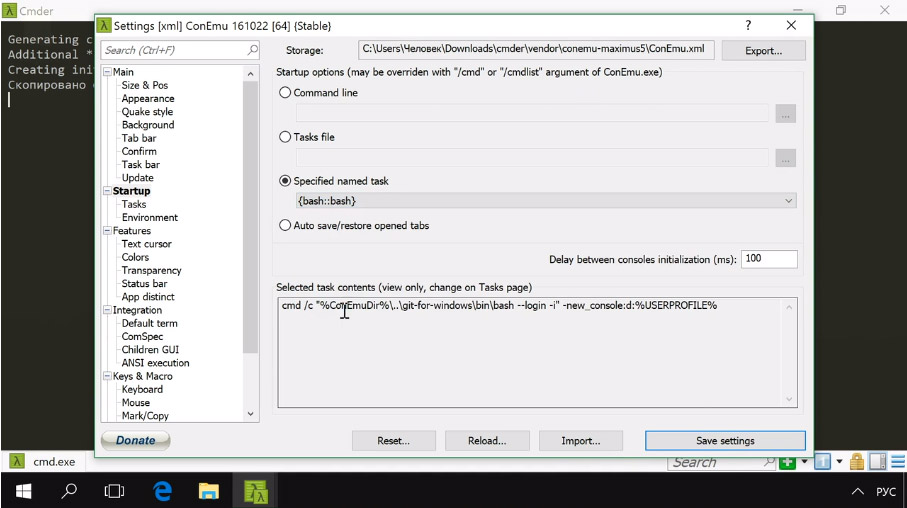The width and height of the screenshot is (907, 508).
Task: Click the active console number icon
Action: pos(822,462)
